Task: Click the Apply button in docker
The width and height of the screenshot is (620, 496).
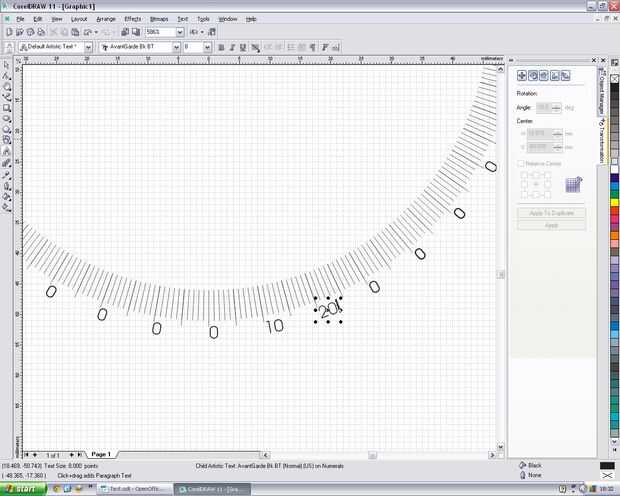Action: click(552, 225)
